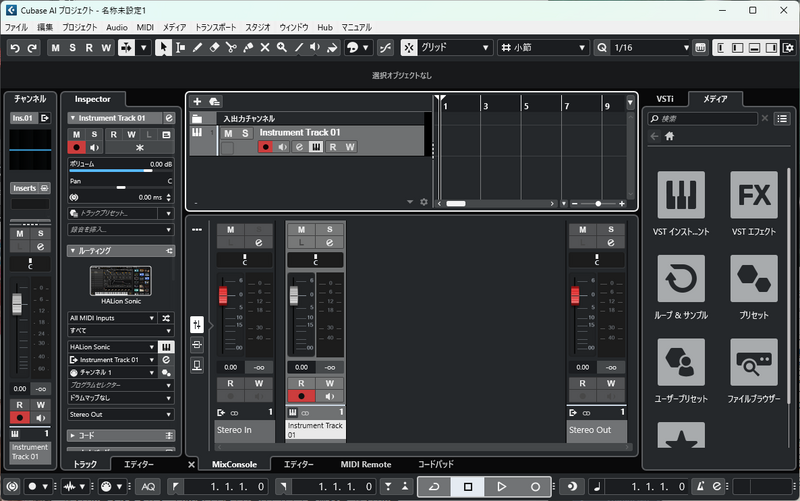Open All MIDI Inputs dropdown
Image resolution: width=800 pixels, height=501 pixels.
click(x=112, y=318)
